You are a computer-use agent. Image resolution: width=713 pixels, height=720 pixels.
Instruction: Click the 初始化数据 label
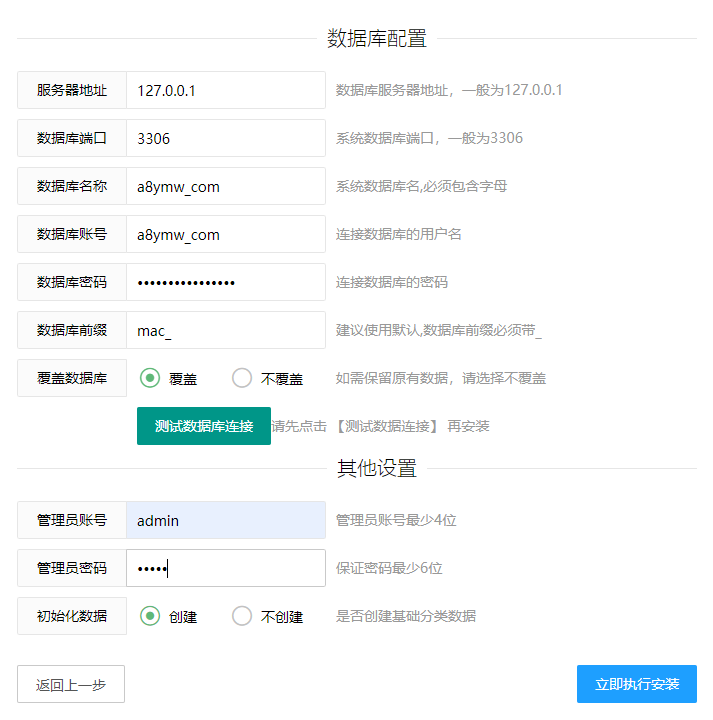point(72,616)
